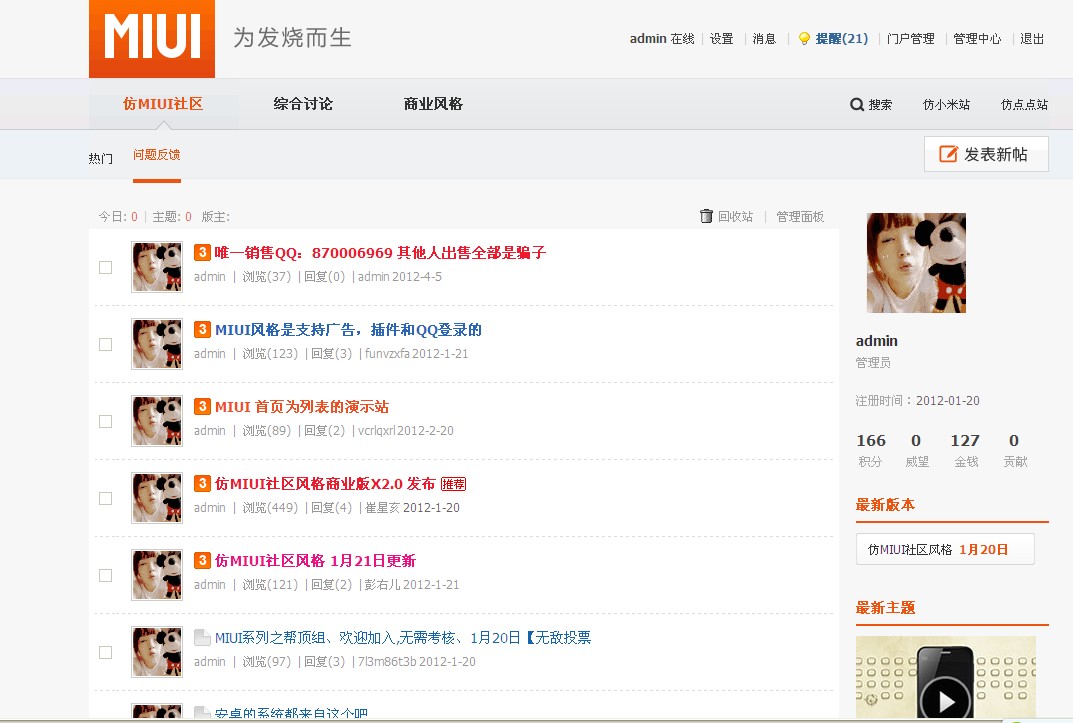Open thread 仿MIUI社区风格商业版X2.0 发布
Viewport: 1073px width, 723px height.
click(325, 484)
